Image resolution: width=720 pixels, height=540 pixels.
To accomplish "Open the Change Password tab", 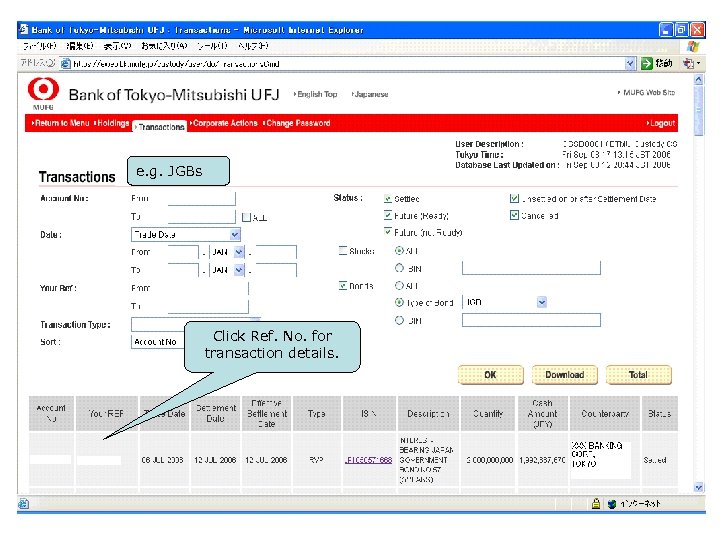I will click(x=297, y=123).
